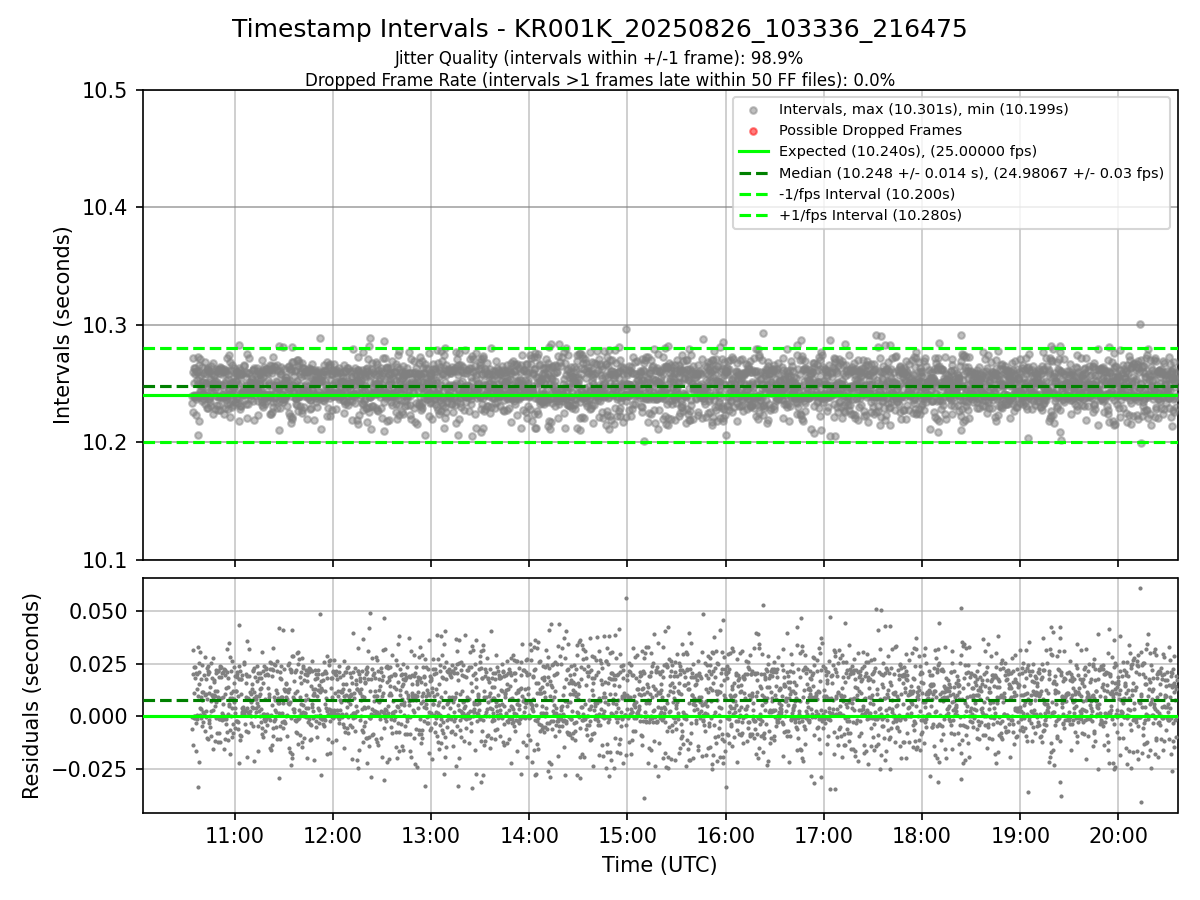Click legend entry 'Possible Dropped Frames'
Screen dimensions: 1200x900
click(870, 130)
